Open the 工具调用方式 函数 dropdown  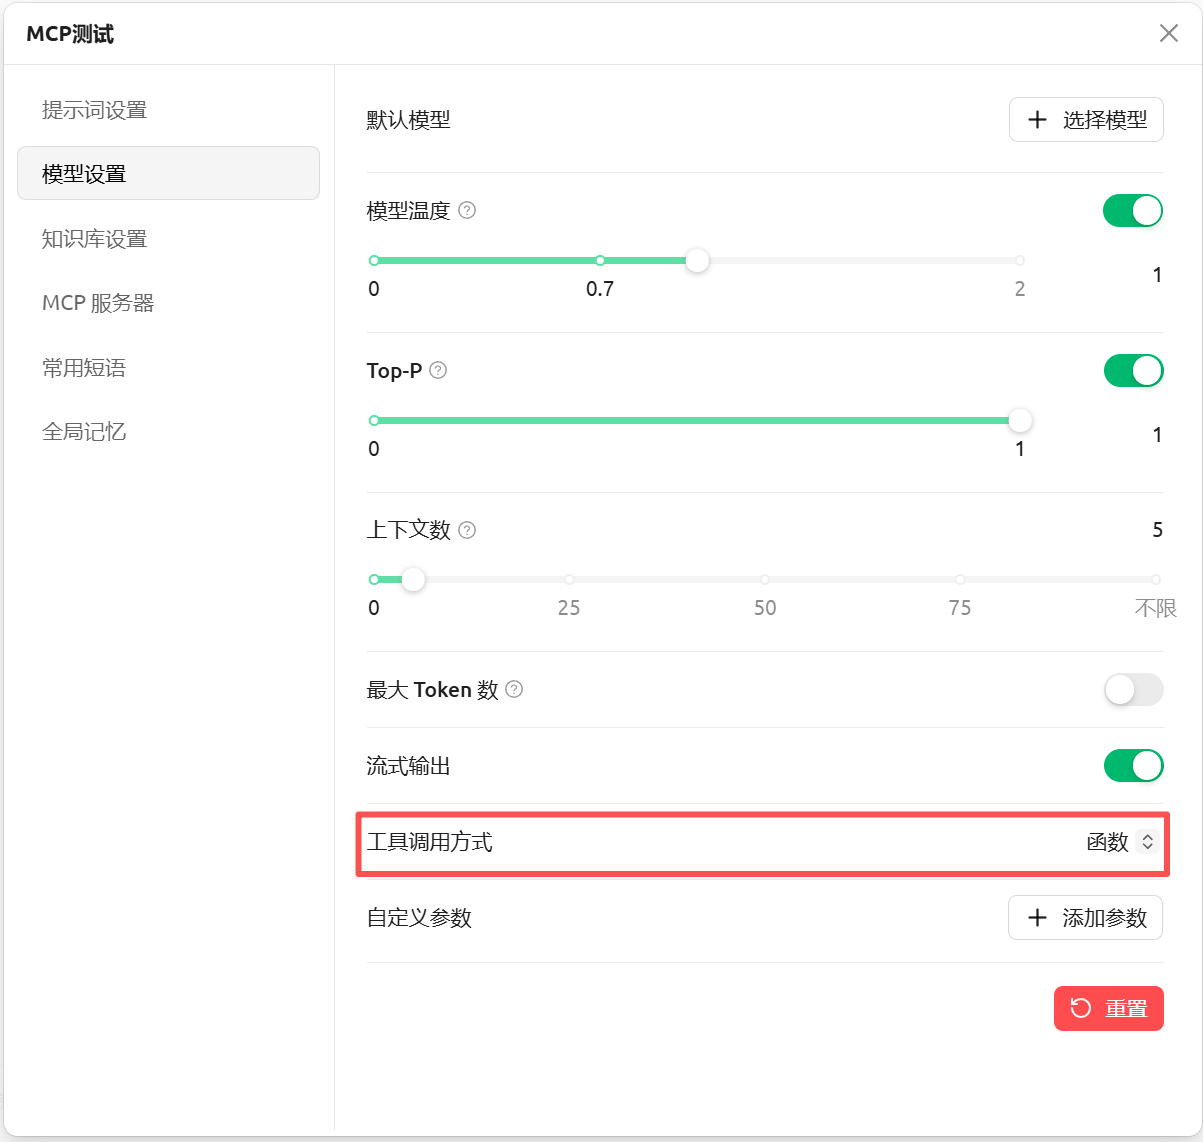(x=1120, y=843)
